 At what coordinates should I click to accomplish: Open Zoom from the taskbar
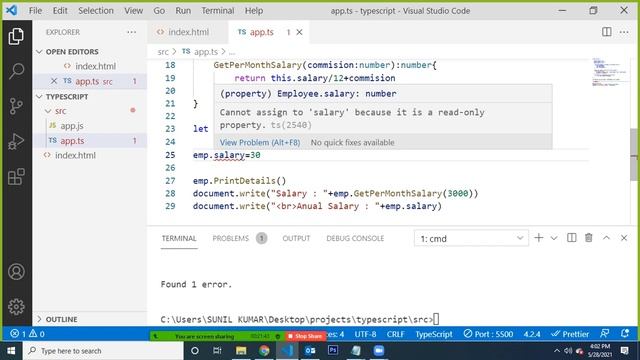coord(379,351)
